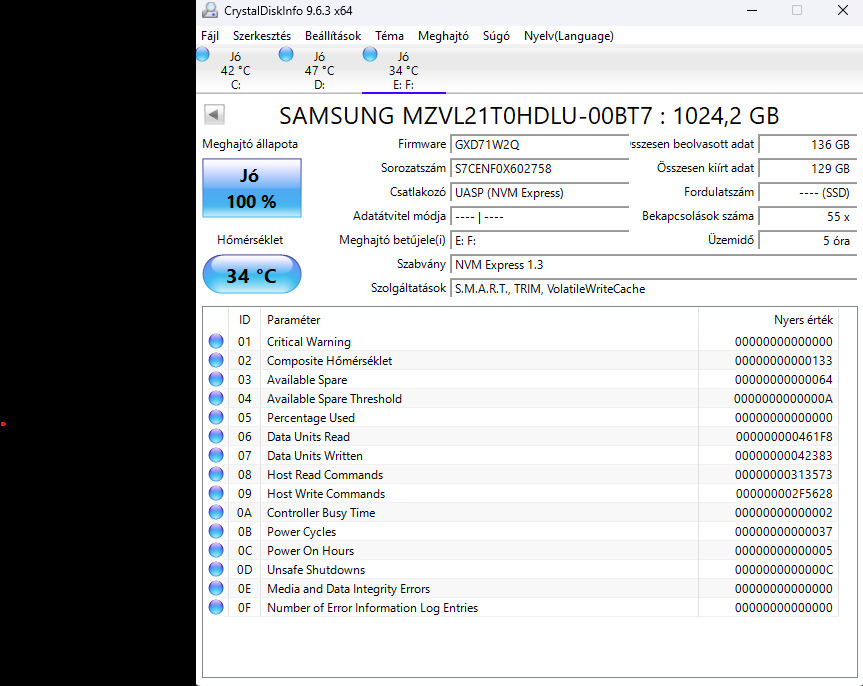Switch to the D: drive tab at 47 °C
This screenshot has height=686, width=863.
pyautogui.click(x=319, y=70)
